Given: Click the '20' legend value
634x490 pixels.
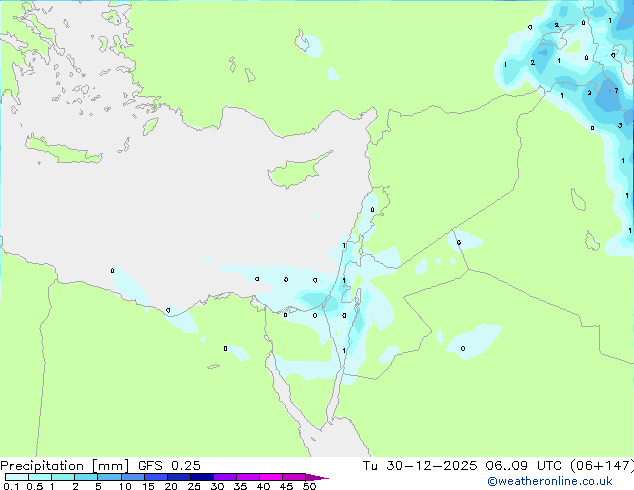Looking at the screenshot, I should (x=171, y=486).
